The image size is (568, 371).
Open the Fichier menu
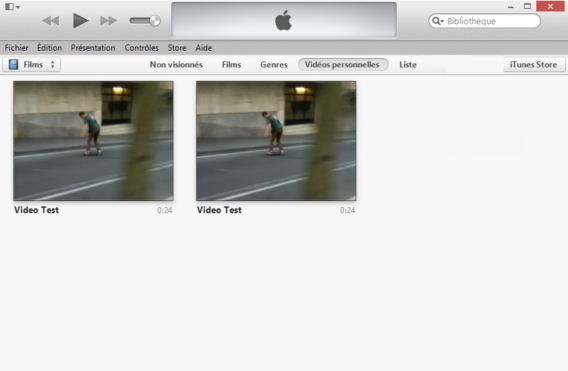(x=16, y=48)
